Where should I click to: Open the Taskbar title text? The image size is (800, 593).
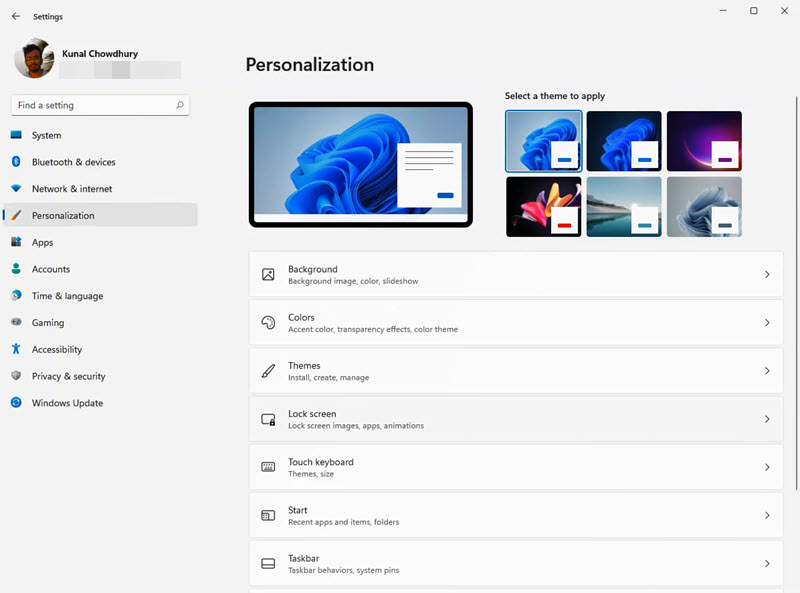coord(304,558)
